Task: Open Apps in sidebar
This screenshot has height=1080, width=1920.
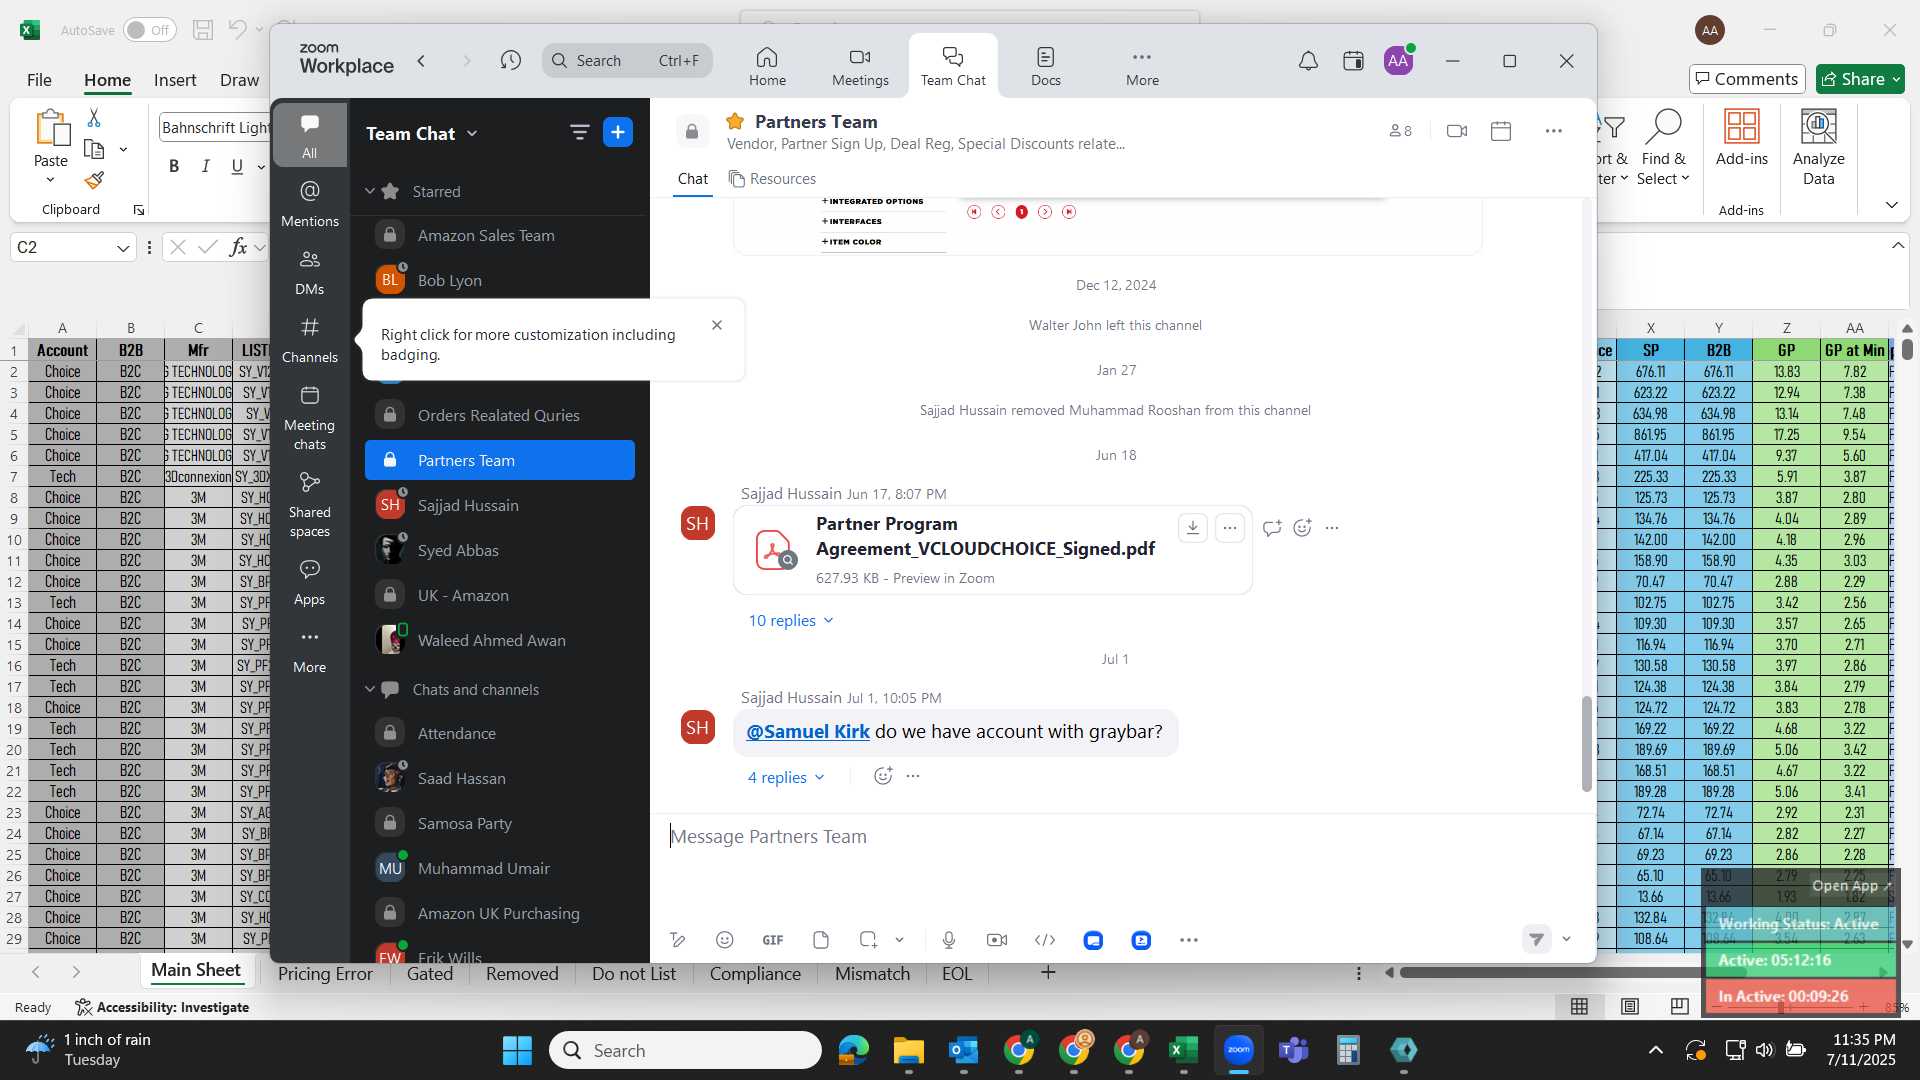Action: [309, 582]
